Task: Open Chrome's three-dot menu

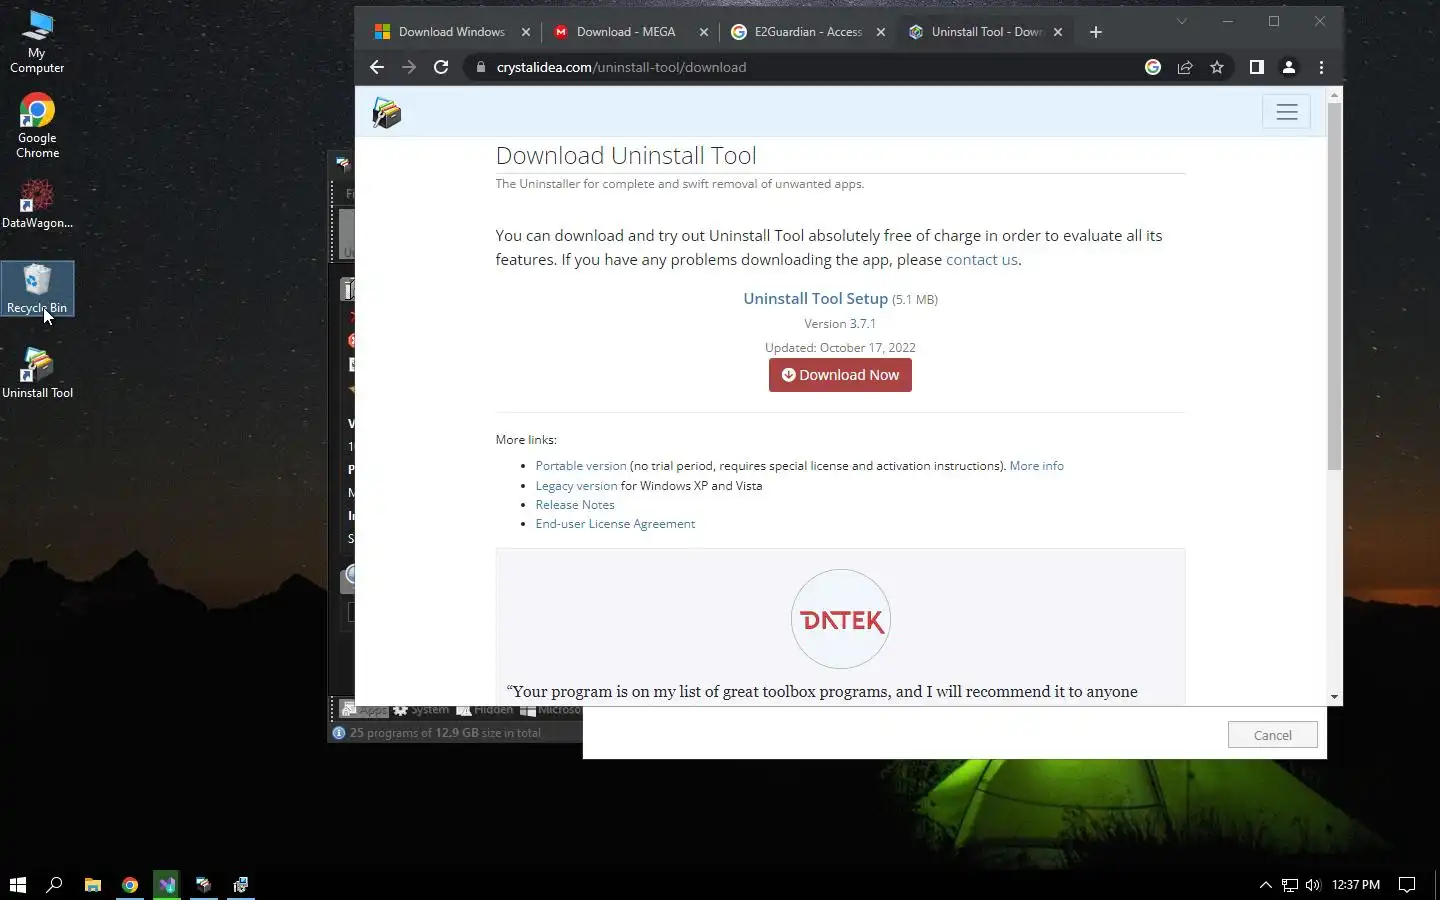Action: (1321, 67)
